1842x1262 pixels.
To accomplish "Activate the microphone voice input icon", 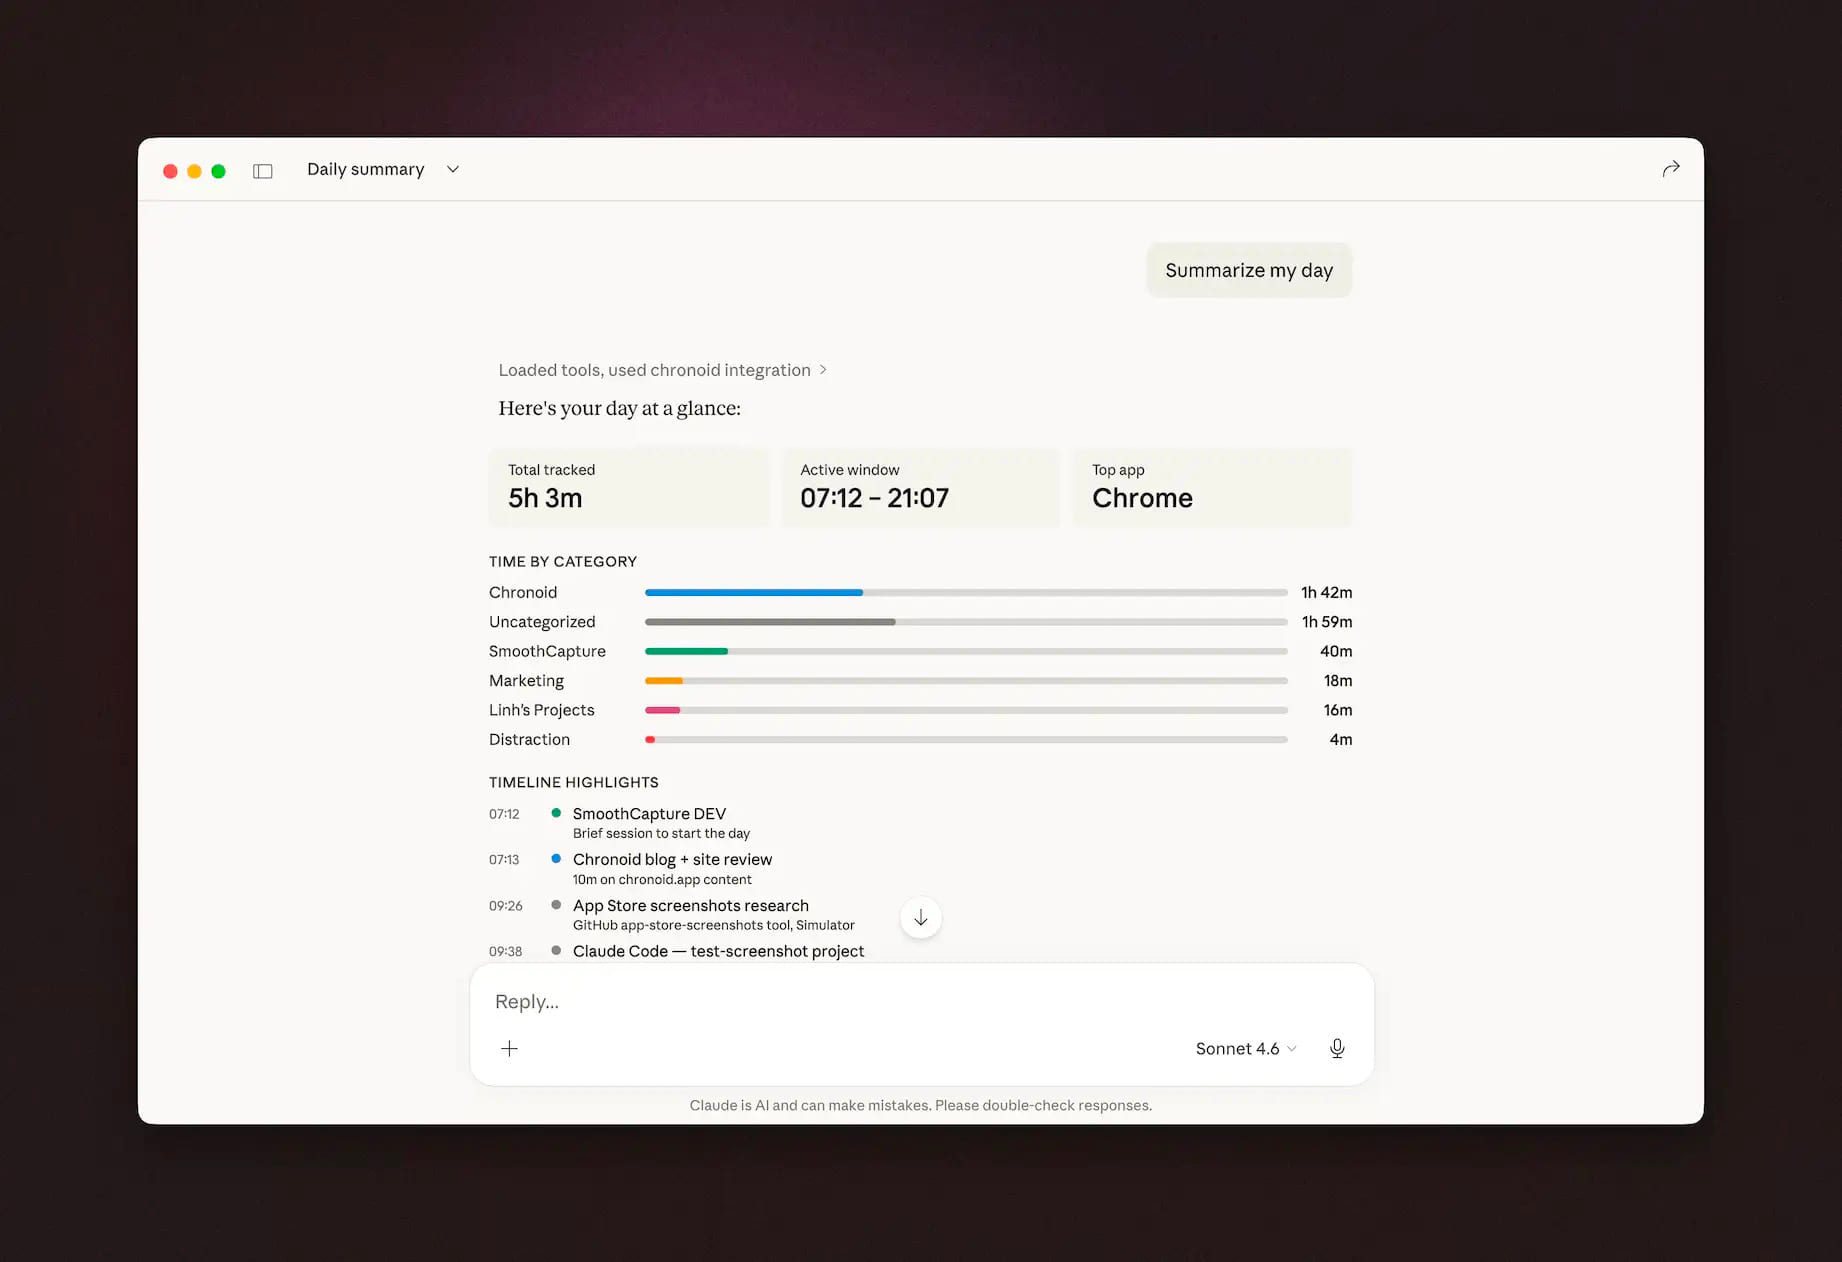I will coord(1337,1048).
